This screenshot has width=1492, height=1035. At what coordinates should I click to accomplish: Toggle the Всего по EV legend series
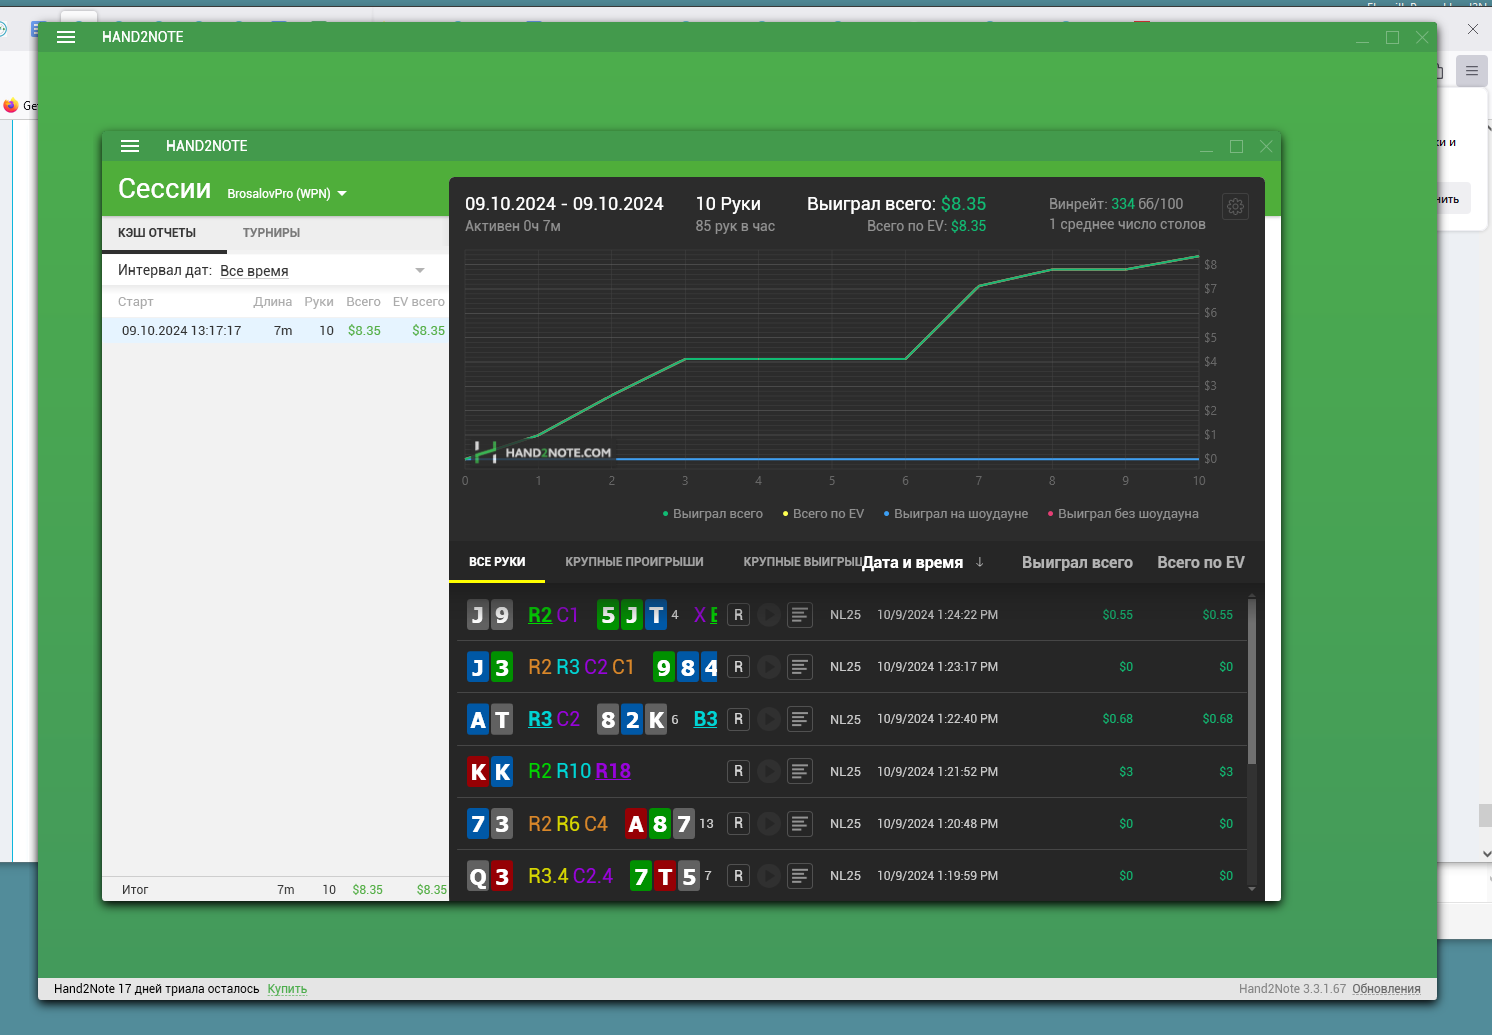point(823,514)
